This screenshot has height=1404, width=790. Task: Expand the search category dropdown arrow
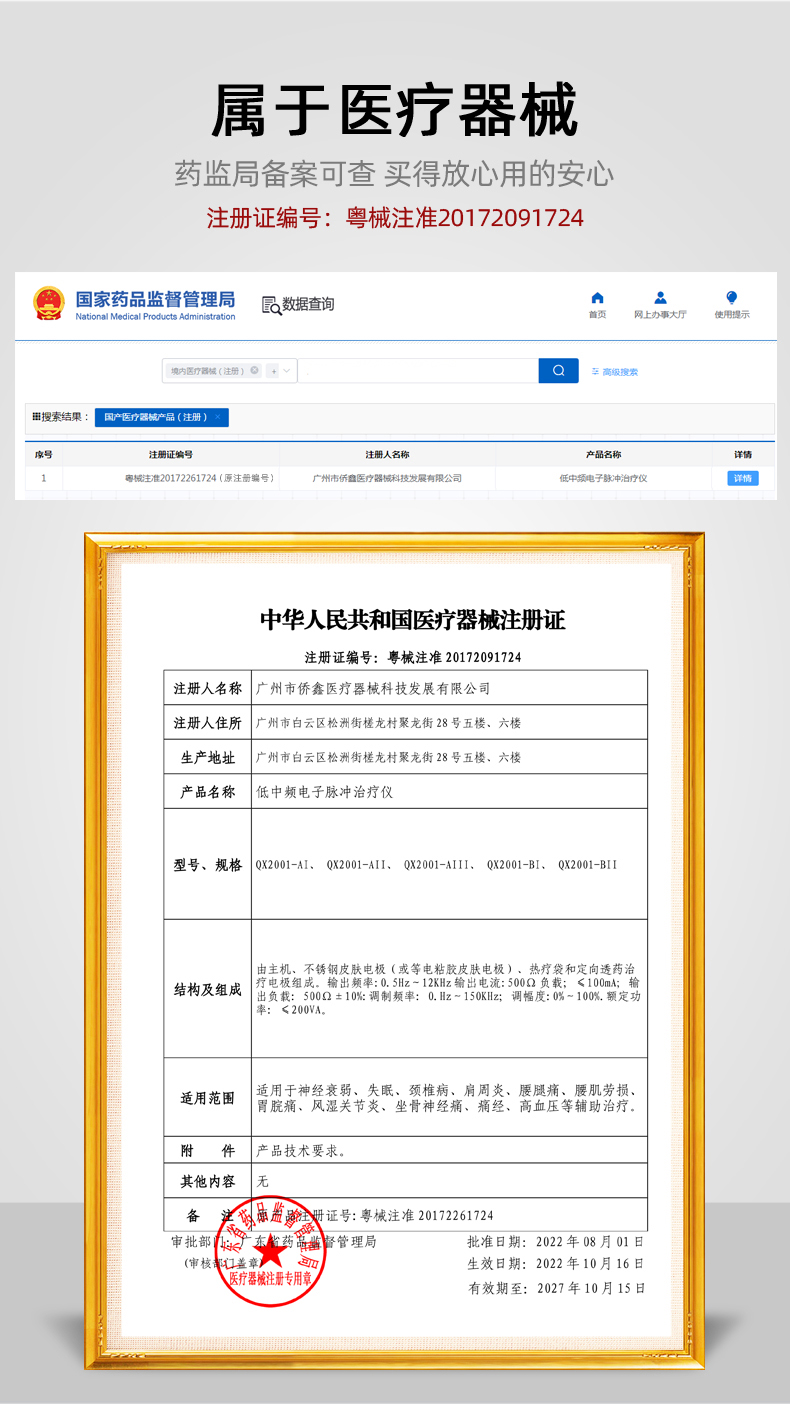287,370
